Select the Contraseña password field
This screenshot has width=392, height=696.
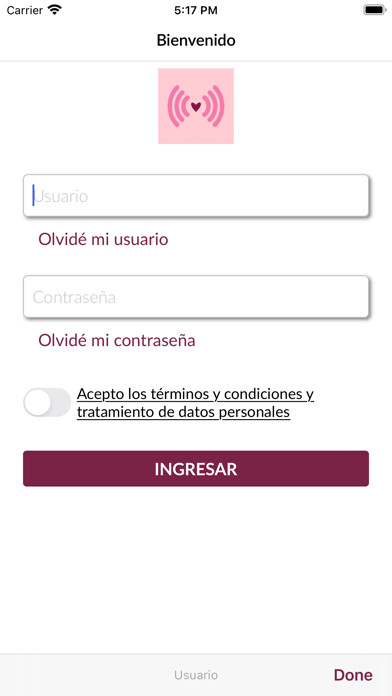coord(196,297)
